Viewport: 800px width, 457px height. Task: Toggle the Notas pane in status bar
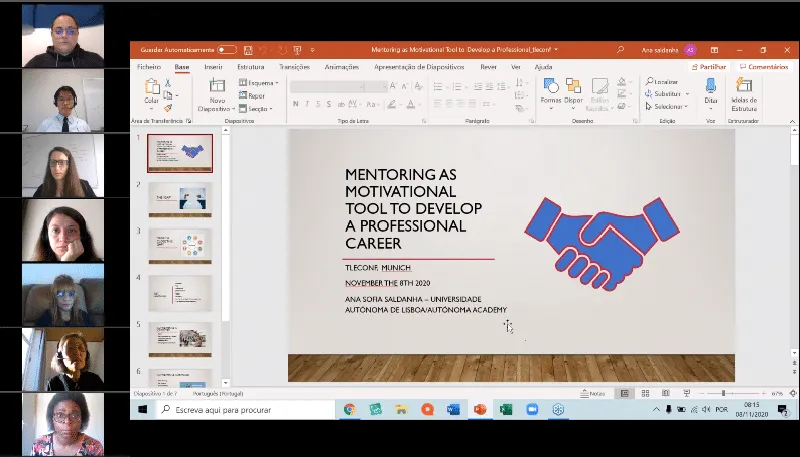pos(593,393)
